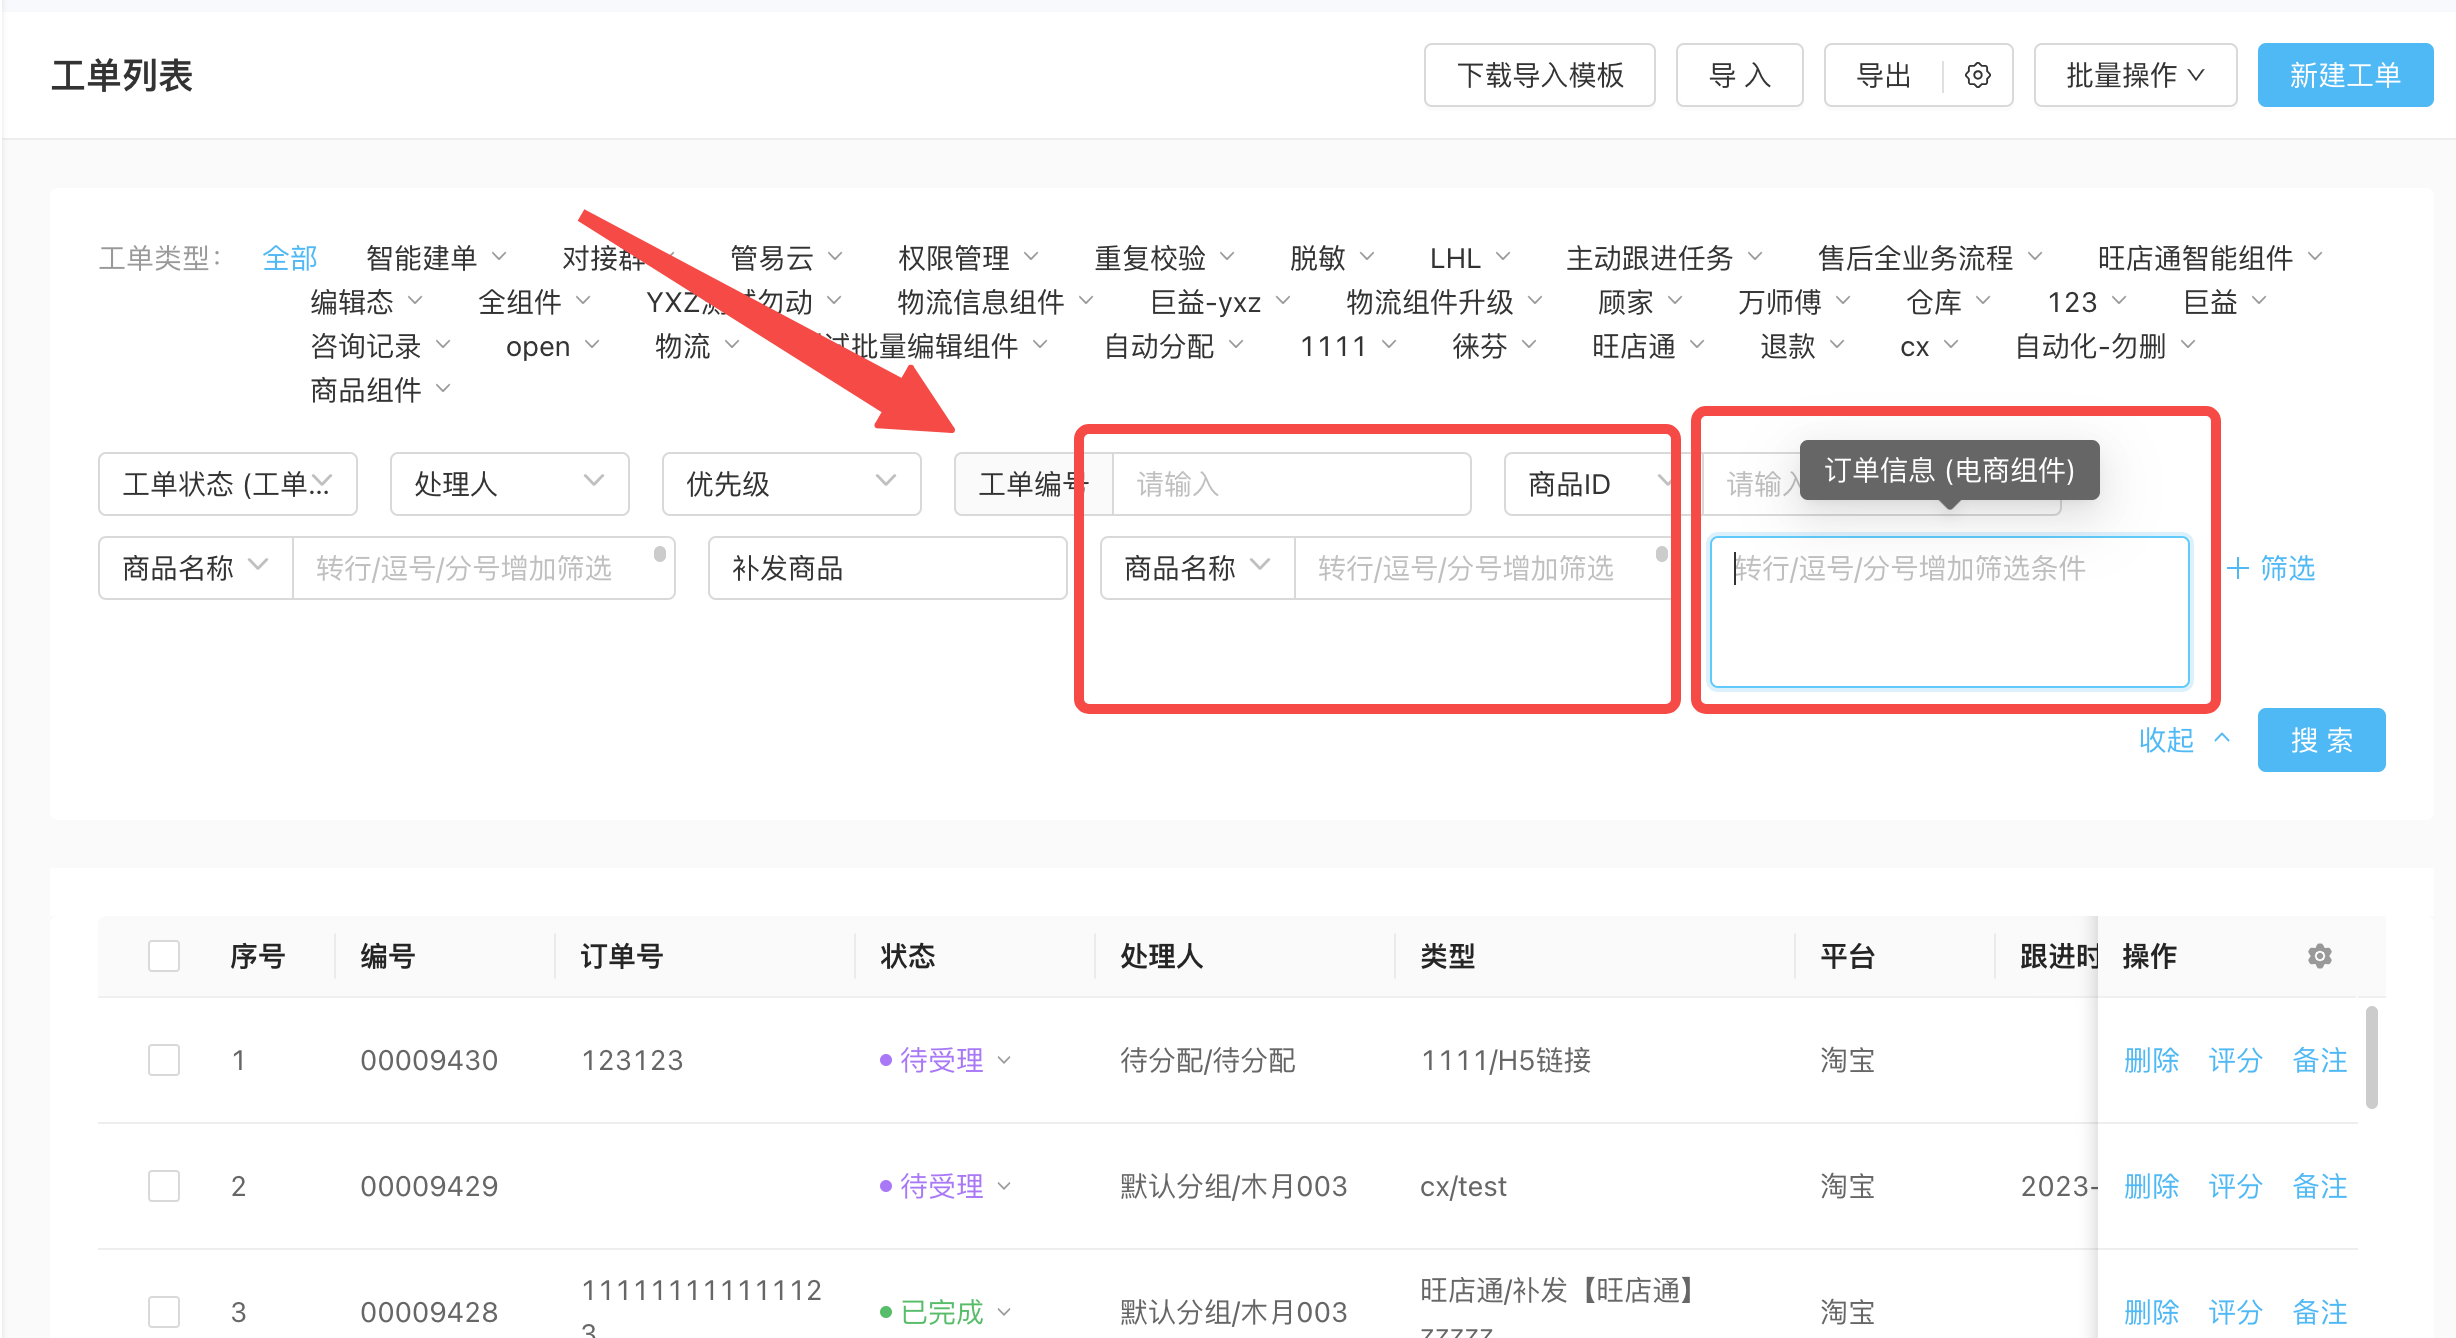2456x1338 pixels.
Task: Click 导入 button
Action: [x=1739, y=75]
